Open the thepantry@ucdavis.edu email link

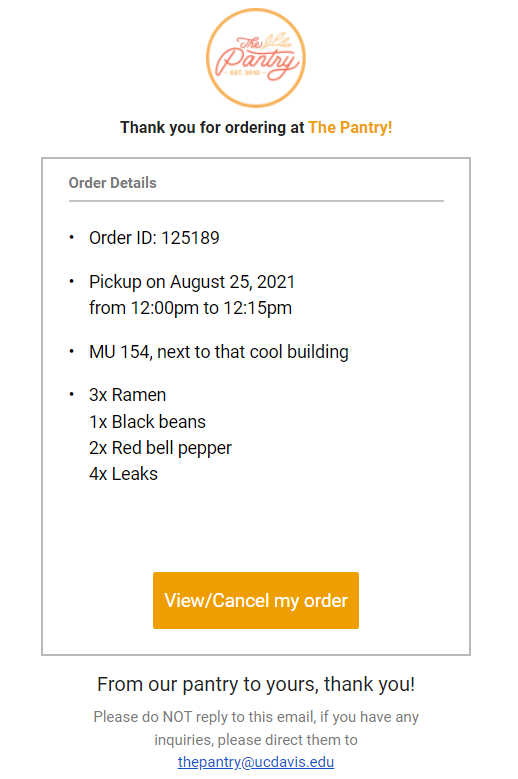[x=256, y=762]
